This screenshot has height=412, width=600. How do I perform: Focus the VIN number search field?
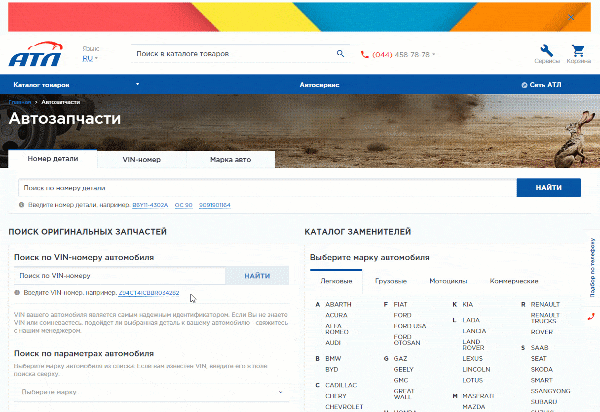[119, 276]
